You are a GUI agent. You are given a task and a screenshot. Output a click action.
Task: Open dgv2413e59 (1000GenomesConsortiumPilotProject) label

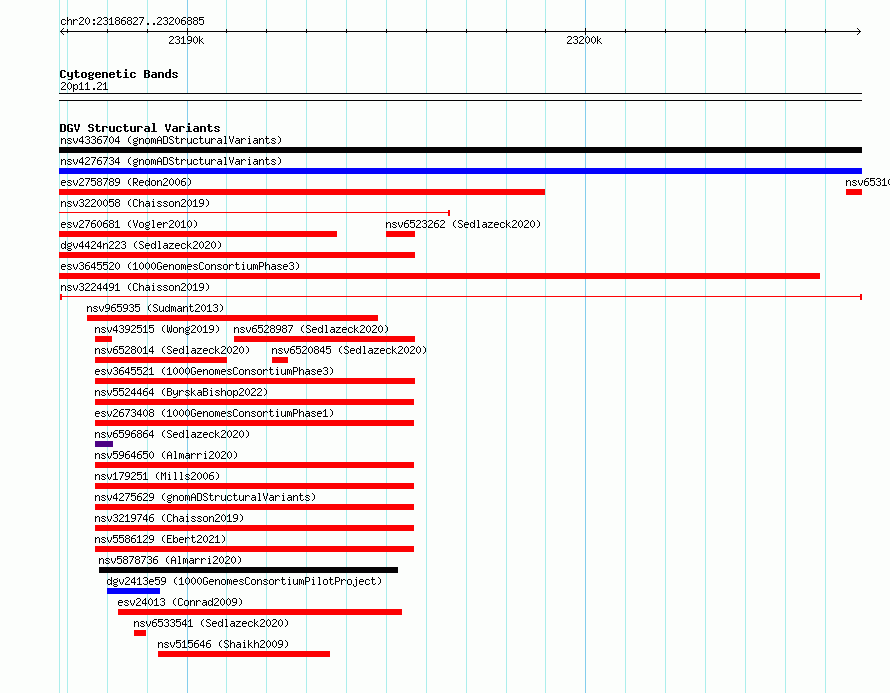pos(244,581)
